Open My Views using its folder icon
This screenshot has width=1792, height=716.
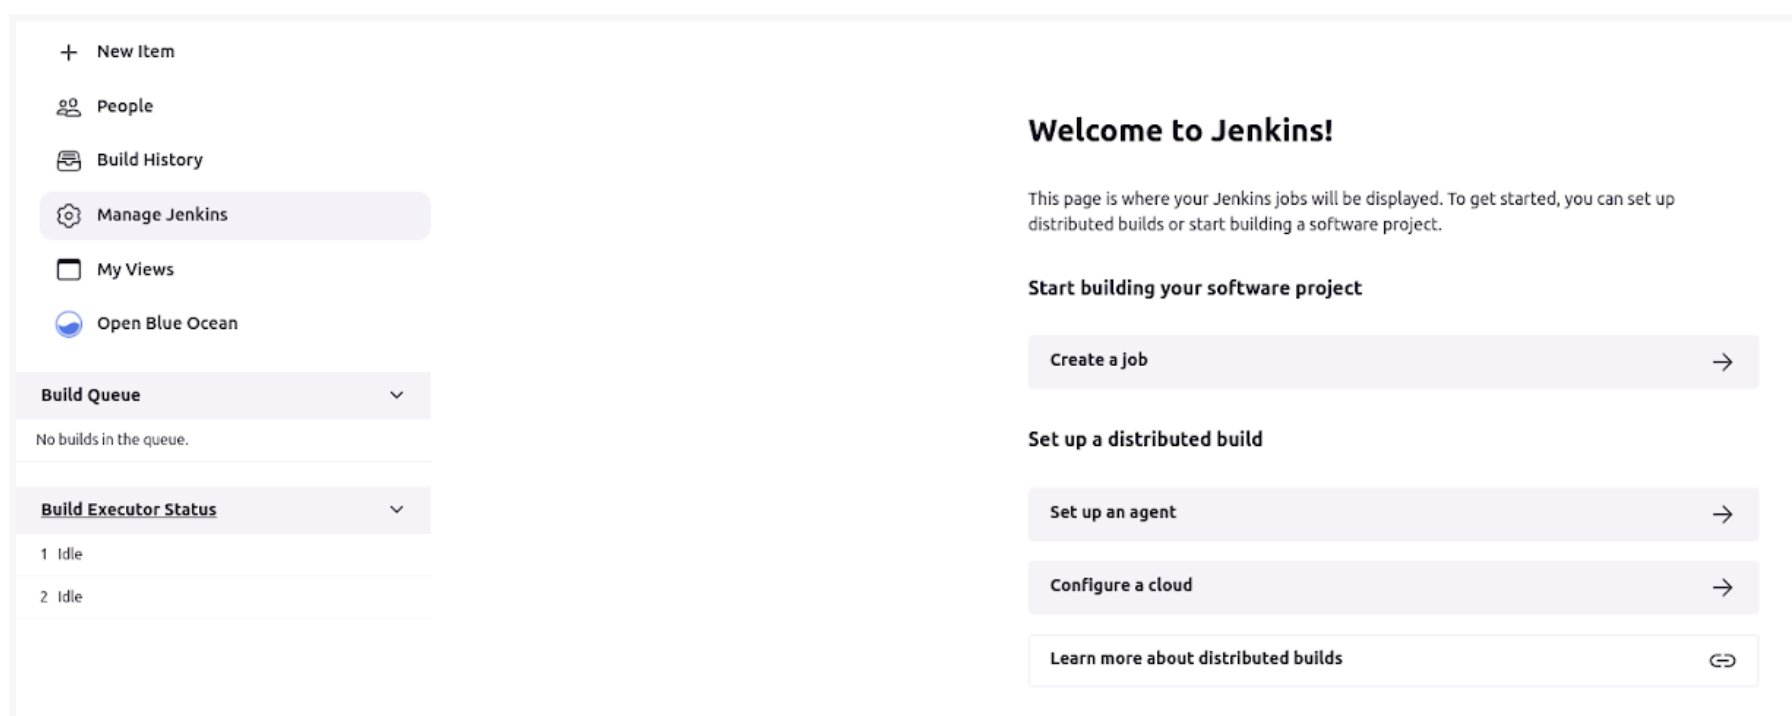tap(66, 268)
